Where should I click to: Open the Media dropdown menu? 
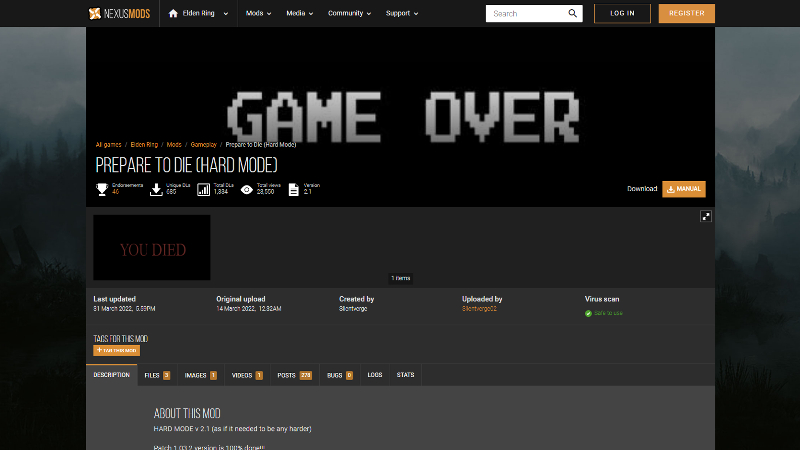coord(299,13)
